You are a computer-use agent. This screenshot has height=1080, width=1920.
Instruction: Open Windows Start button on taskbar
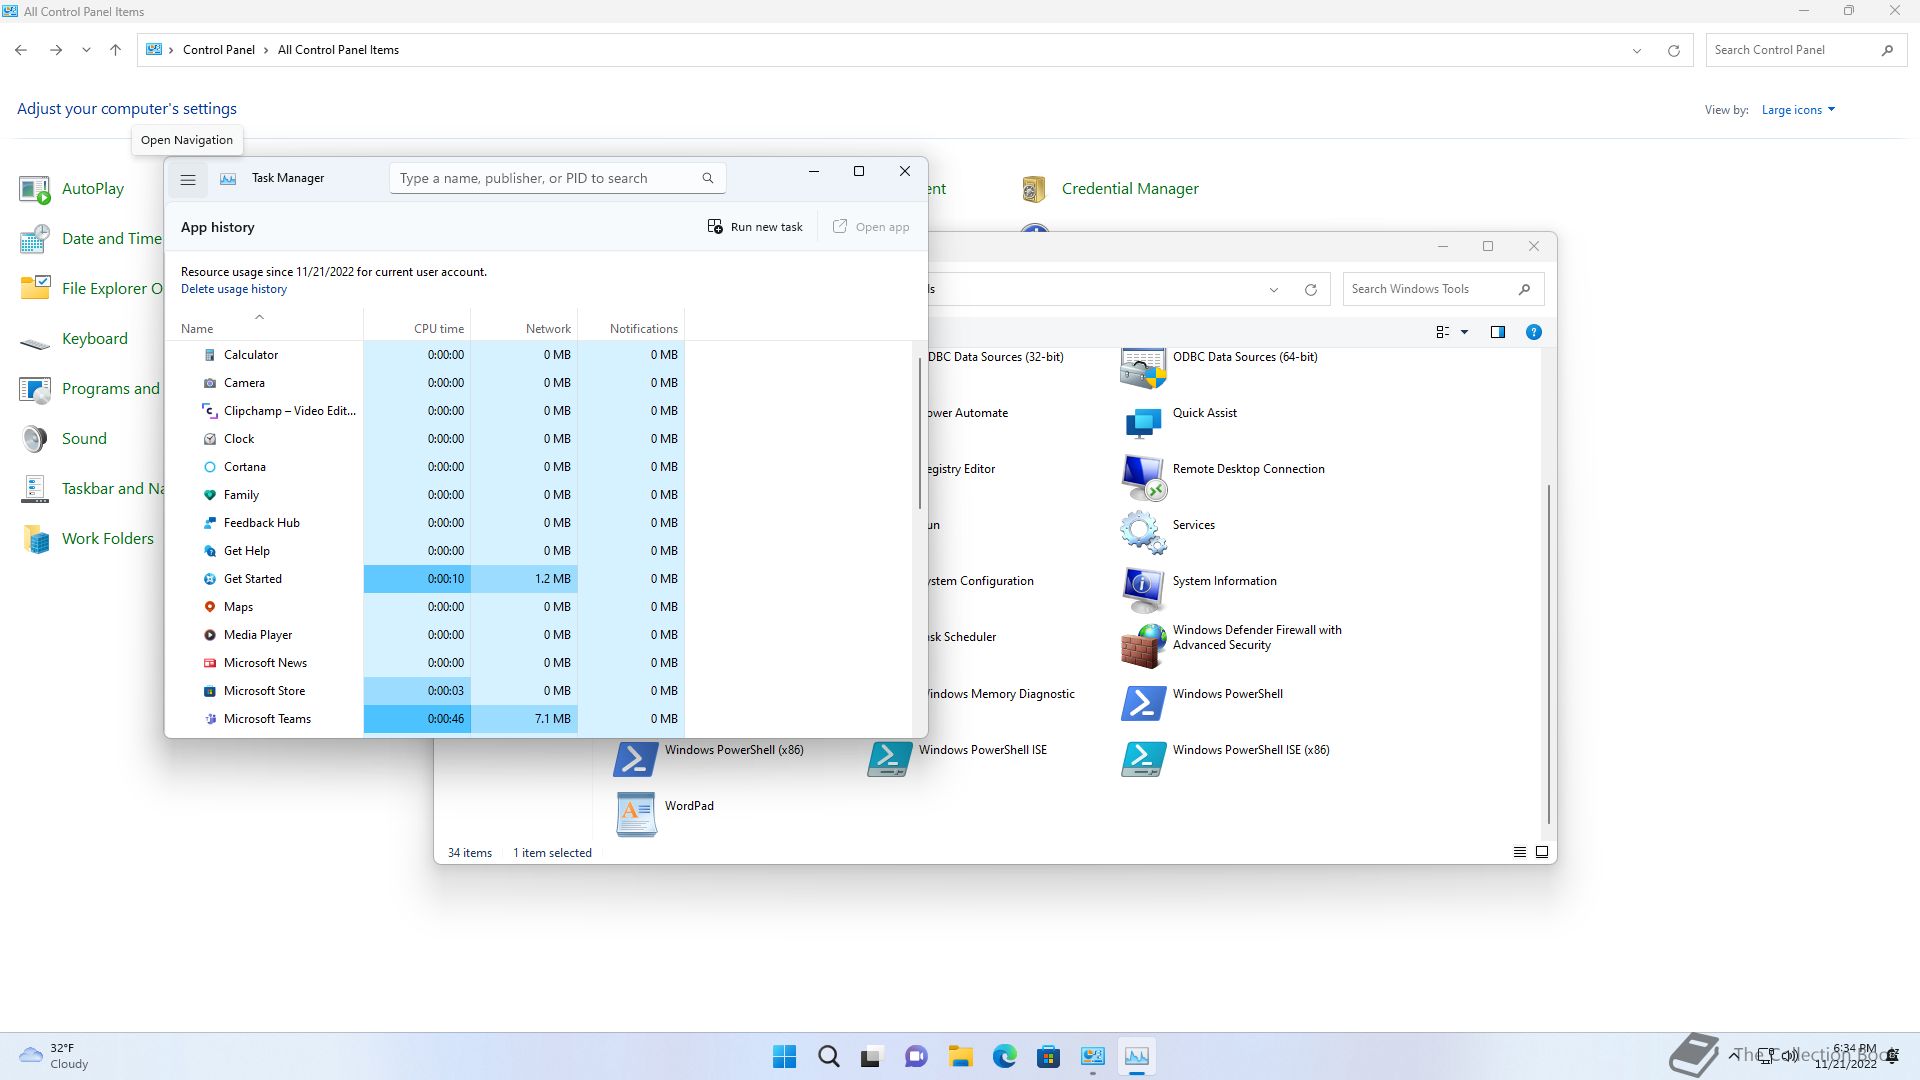pyautogui.click(x=785, y=1056)
